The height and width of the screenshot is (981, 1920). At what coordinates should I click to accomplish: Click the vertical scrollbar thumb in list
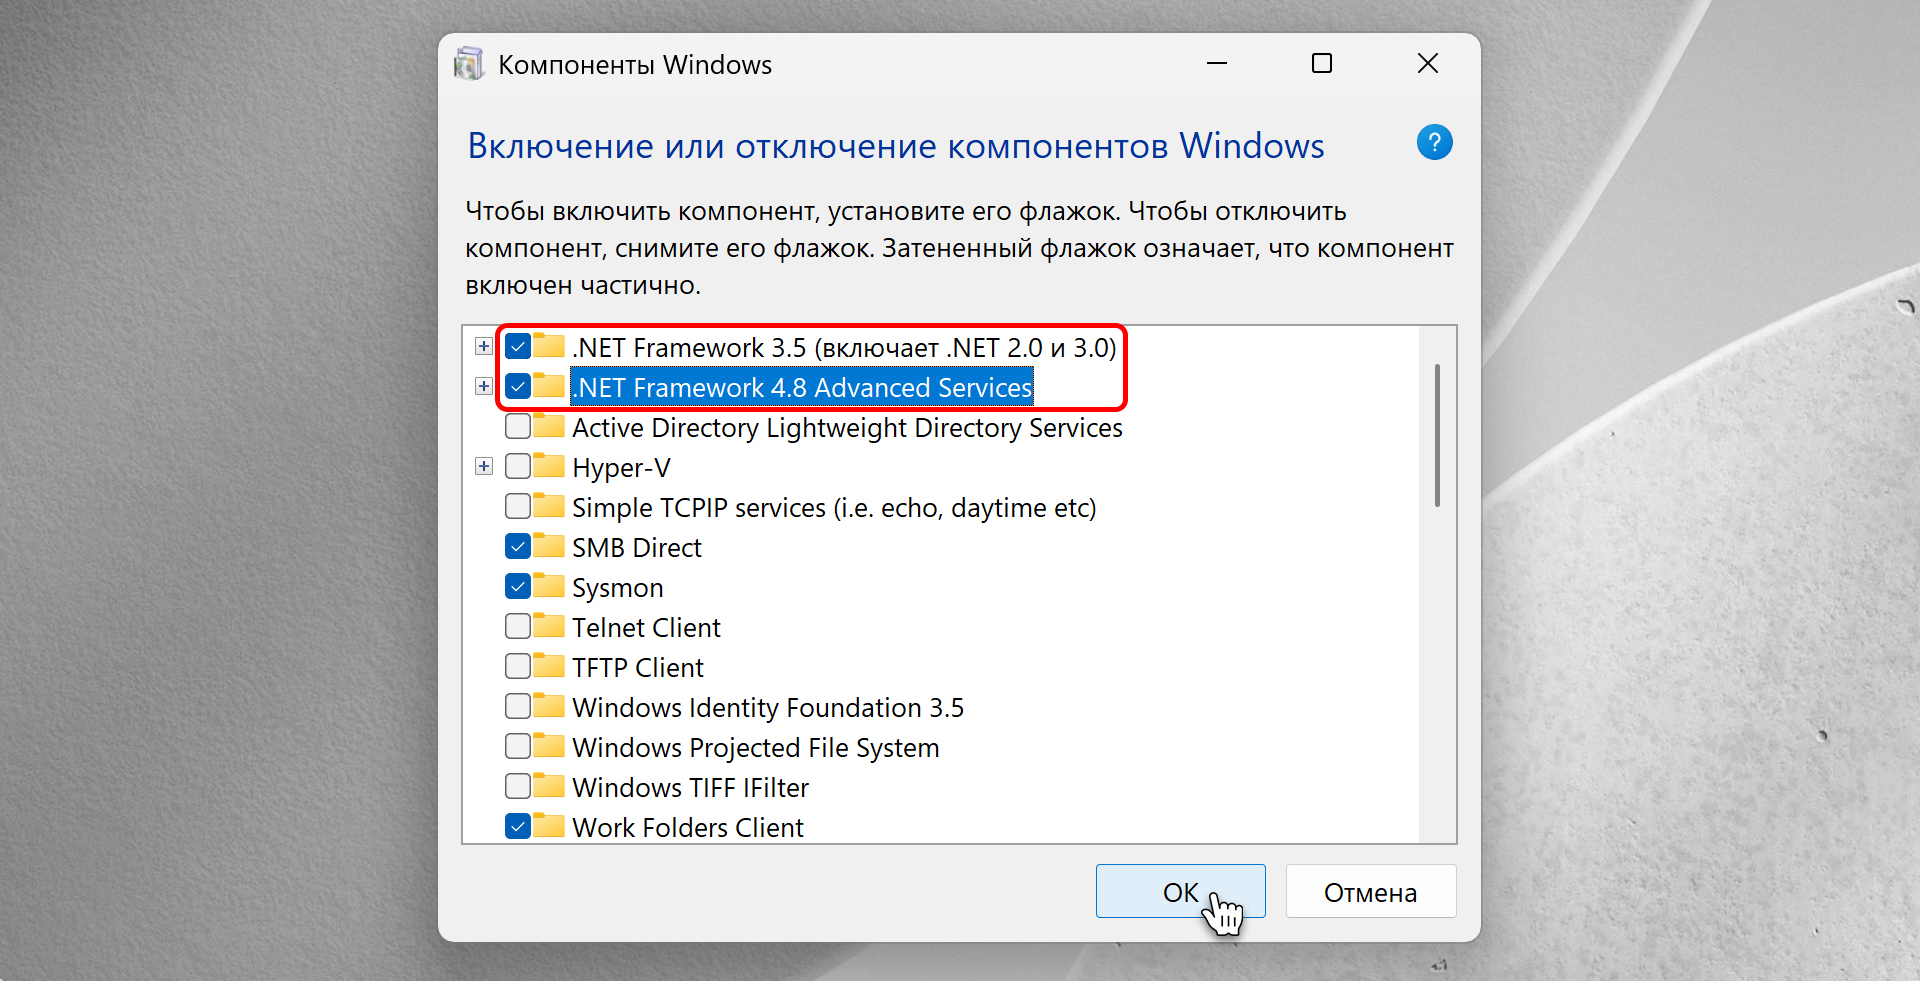click(x=1437, y=435)
